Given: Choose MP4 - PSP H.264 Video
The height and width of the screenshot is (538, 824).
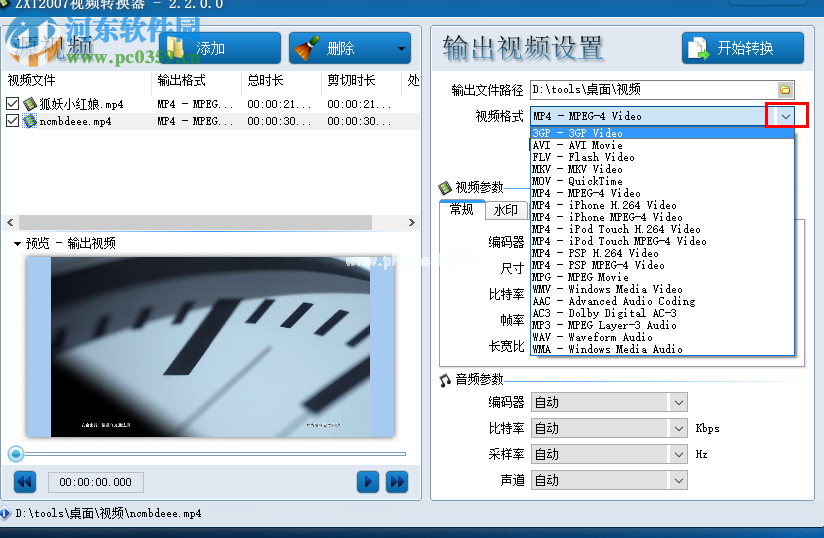Looking at the screenshot, I should tap(662, 253).
